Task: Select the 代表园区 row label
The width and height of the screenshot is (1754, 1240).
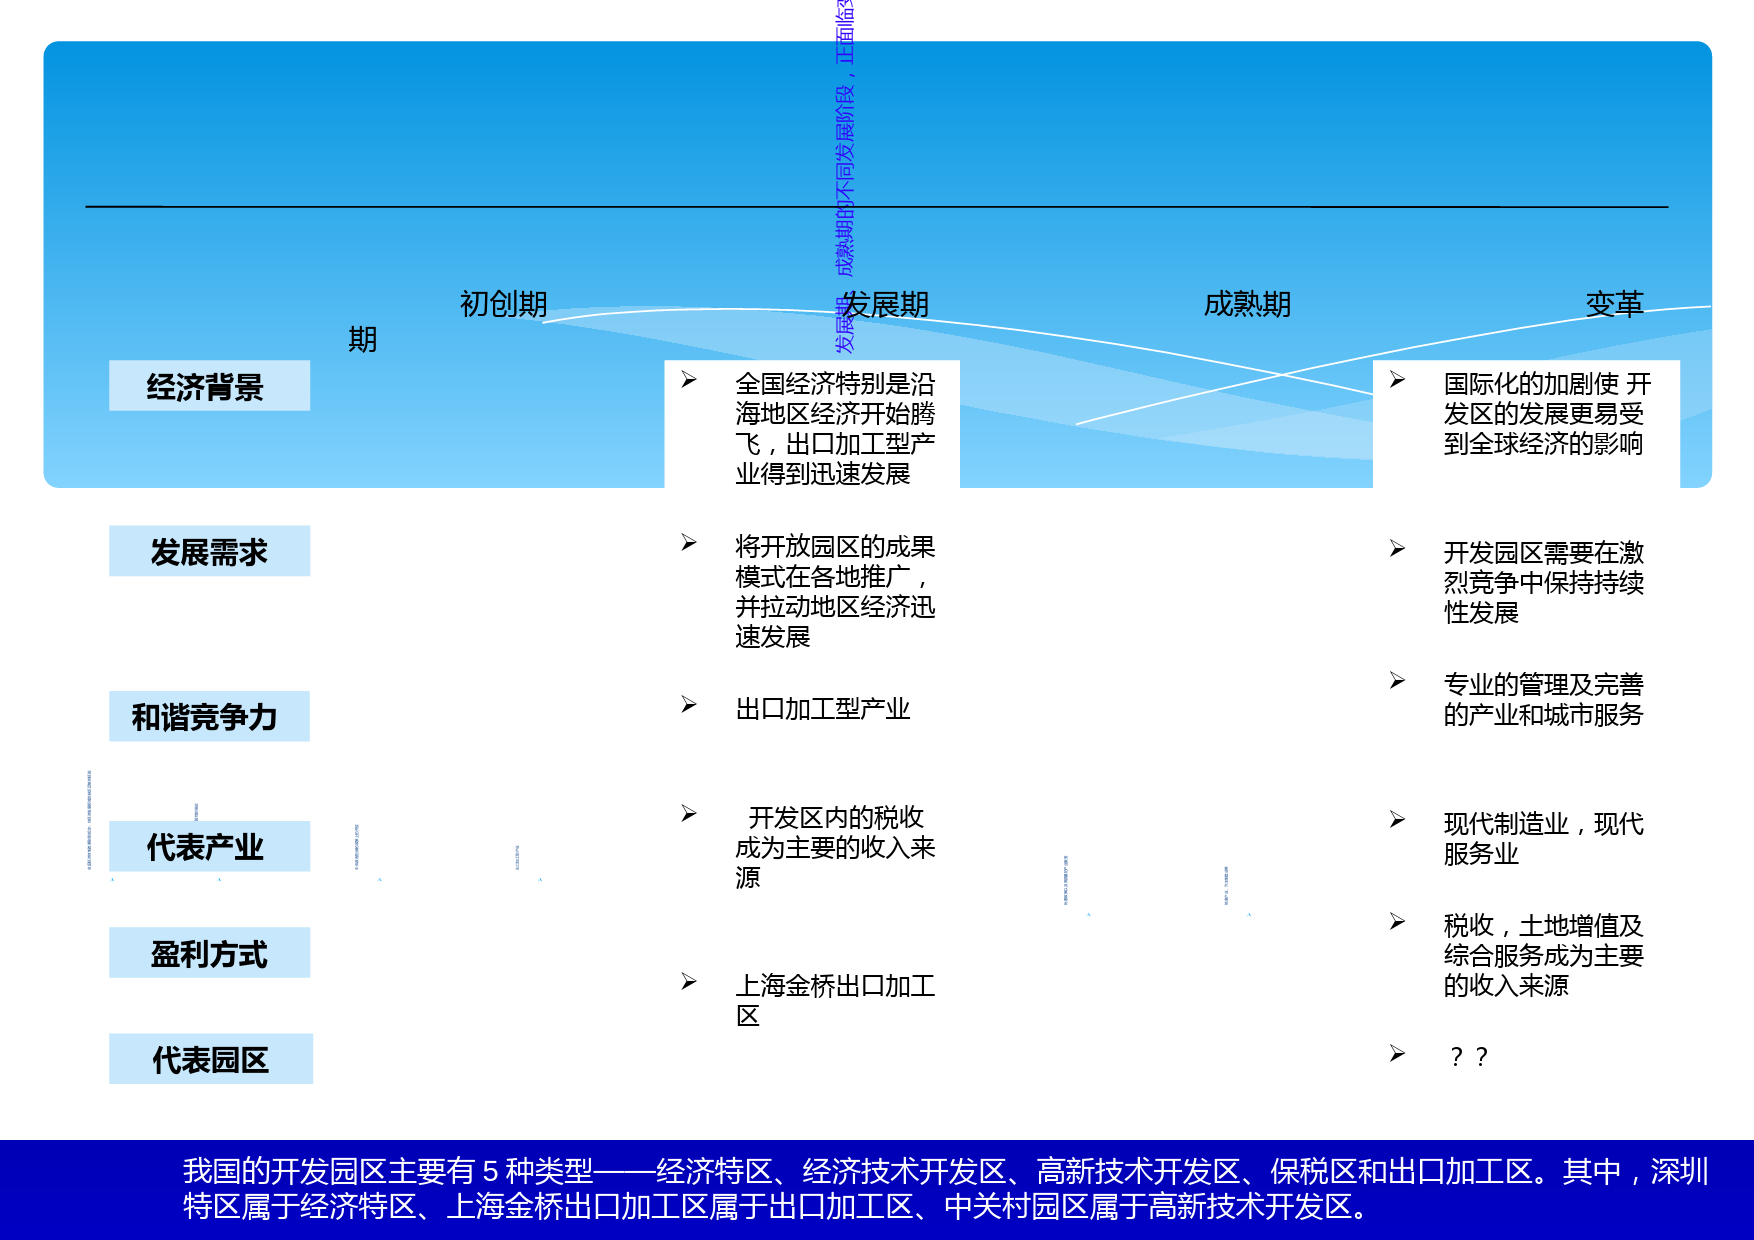Action: click(211, 1059)
